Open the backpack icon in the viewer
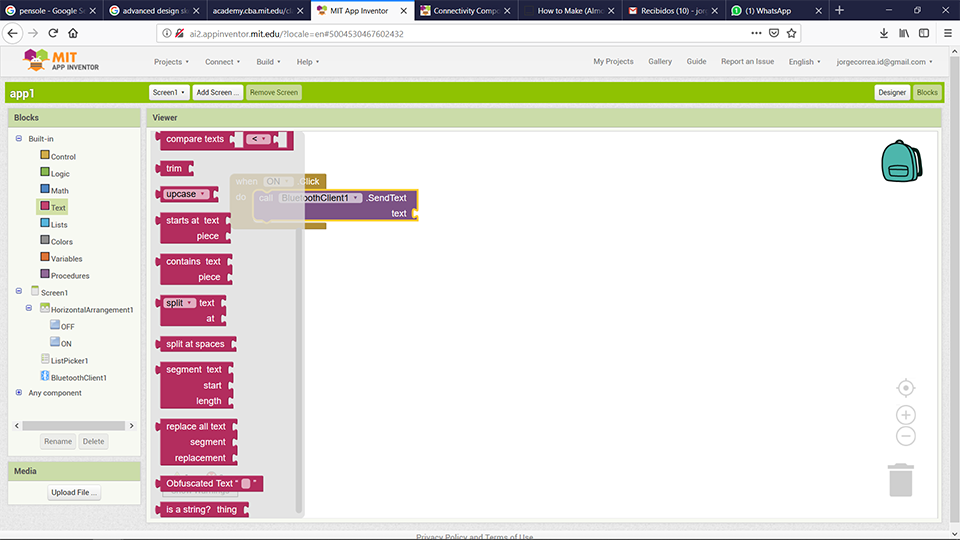 click(901, 161)
